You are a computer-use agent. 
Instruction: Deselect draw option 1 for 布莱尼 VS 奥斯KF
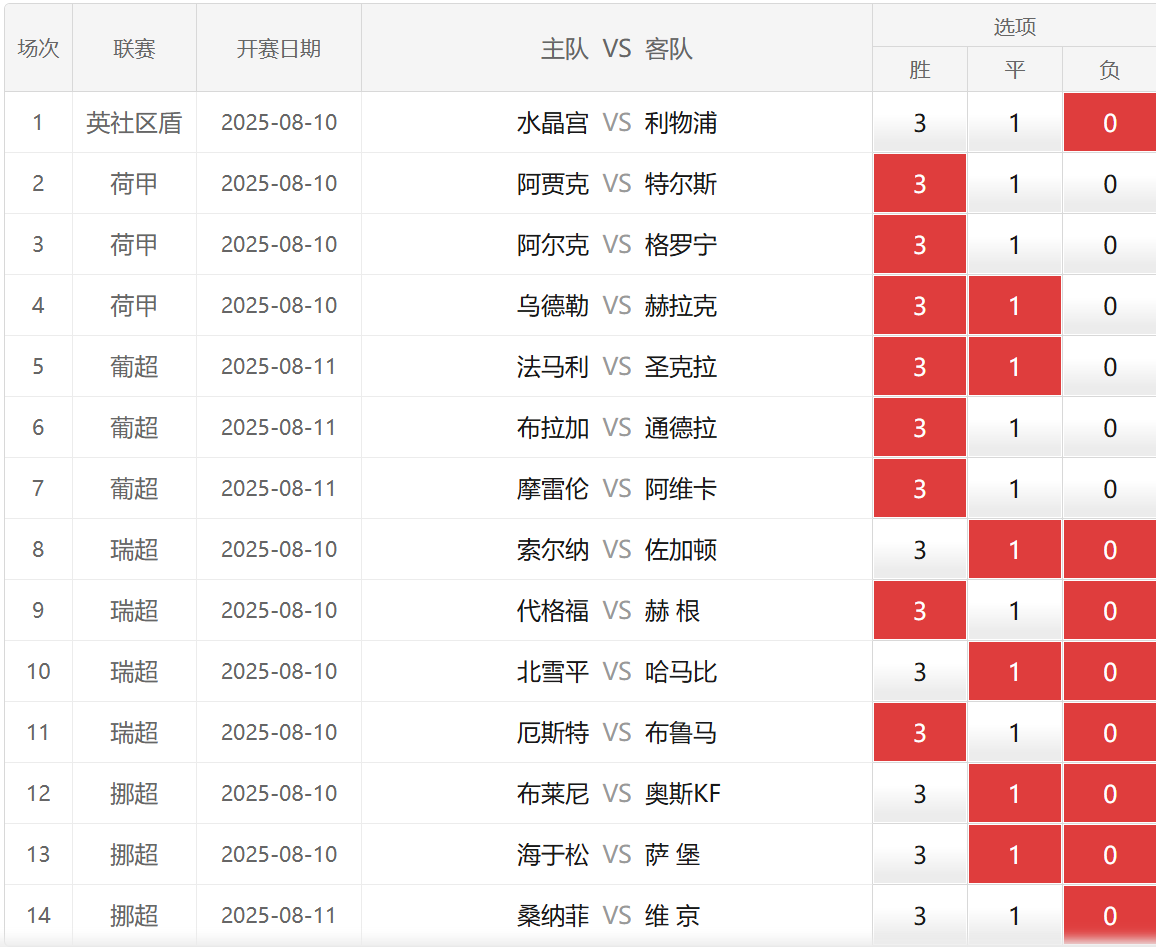click(1014, 793)
